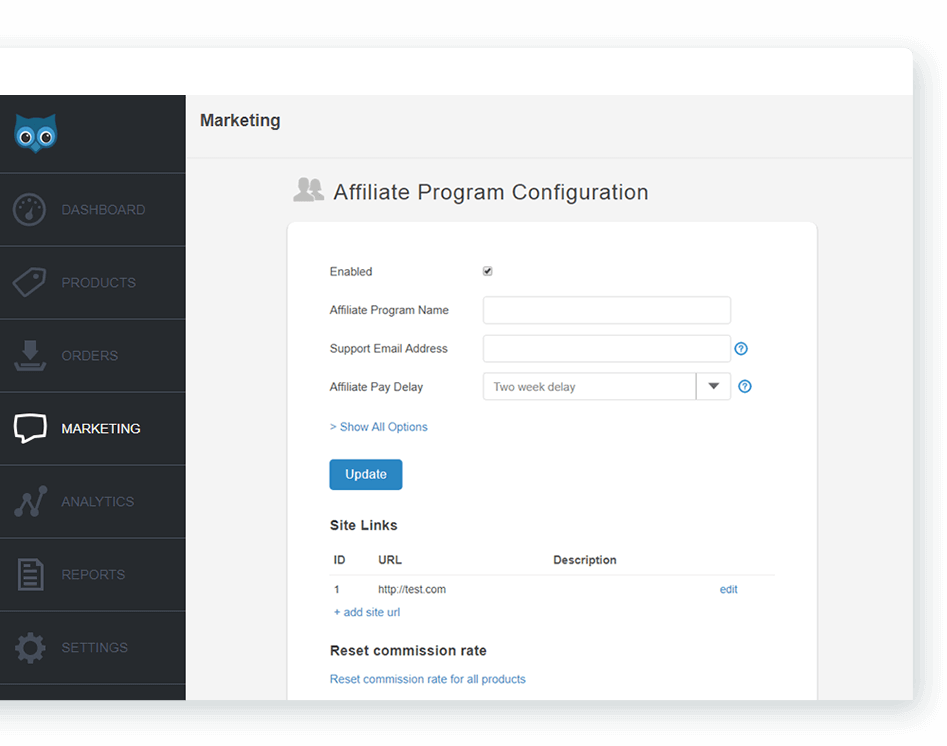The image size is (947, 746).
Task: Click the add site url link
Action: point(367,613)
